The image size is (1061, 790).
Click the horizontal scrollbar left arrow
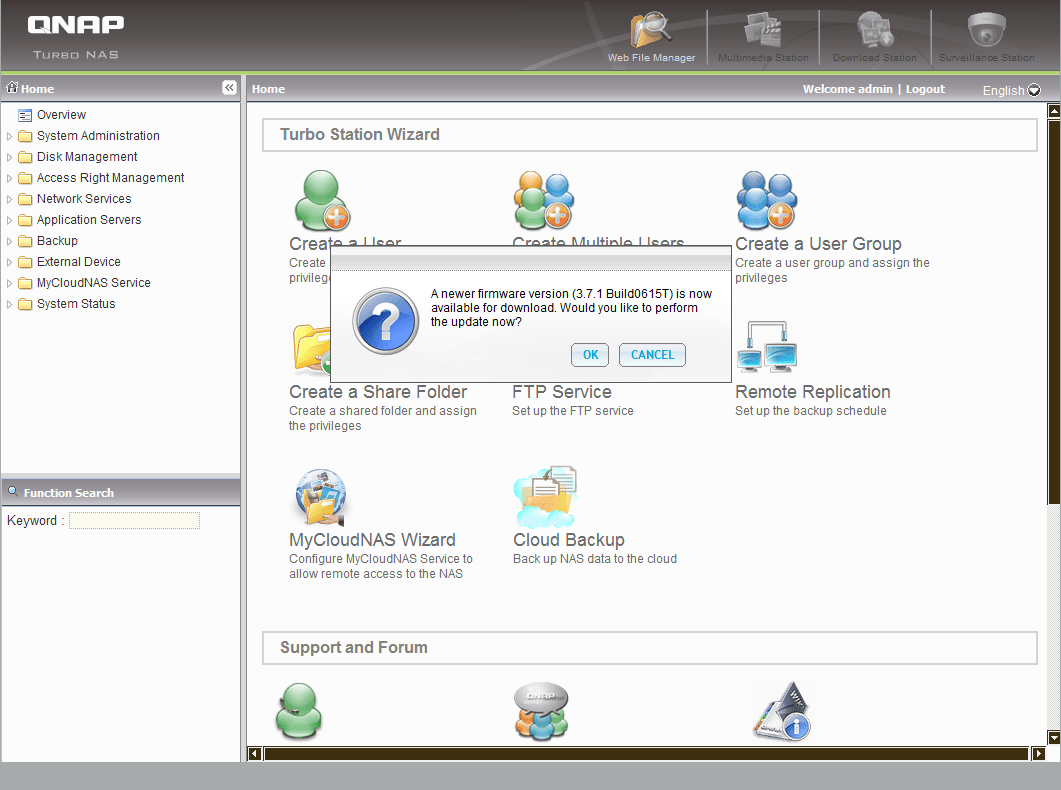coord(254,753)
